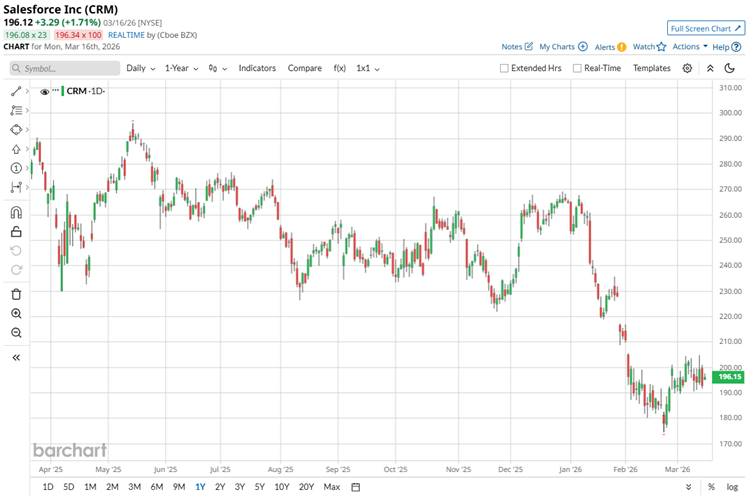Screen dimensions: 753x504
Task: Select the shapes drawing tool icon
Action: pyautogui.click(x=16, y=130)
